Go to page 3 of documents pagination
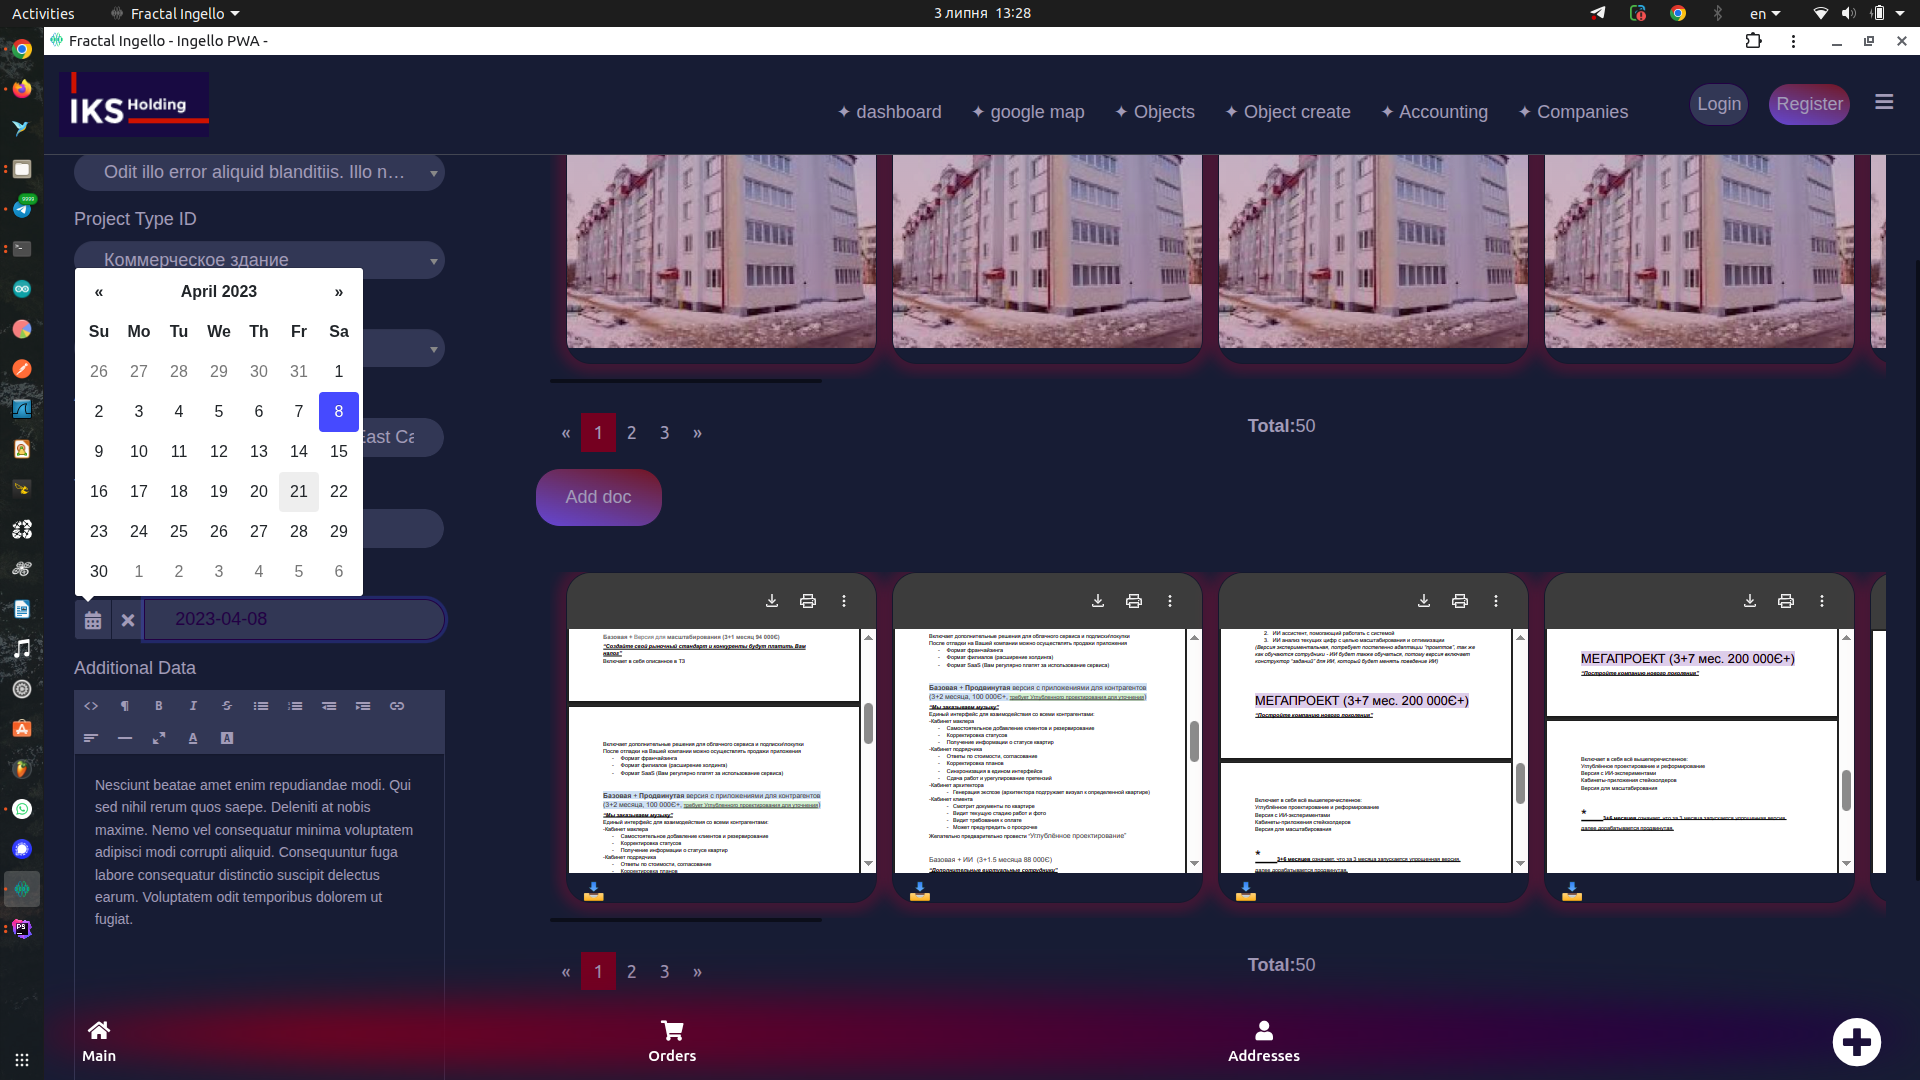 click(664, 972)
